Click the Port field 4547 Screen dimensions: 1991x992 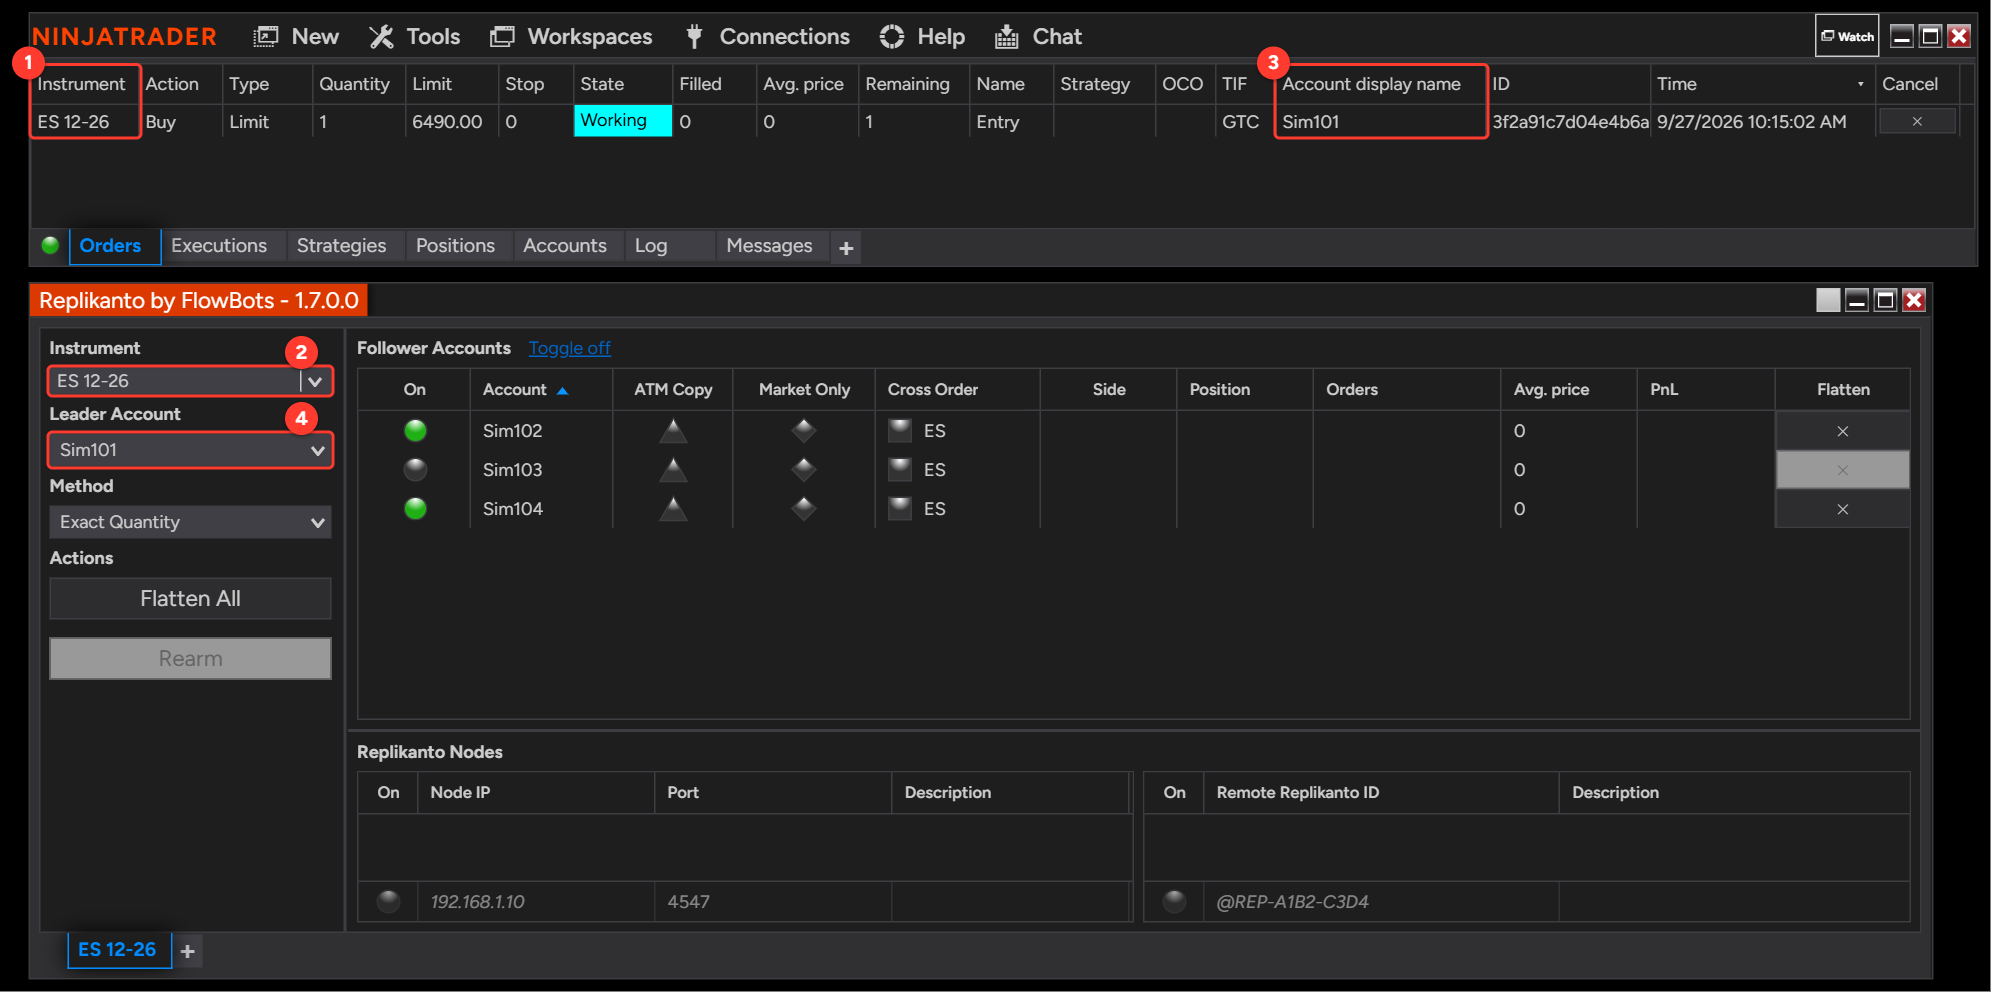pos(772,902)
